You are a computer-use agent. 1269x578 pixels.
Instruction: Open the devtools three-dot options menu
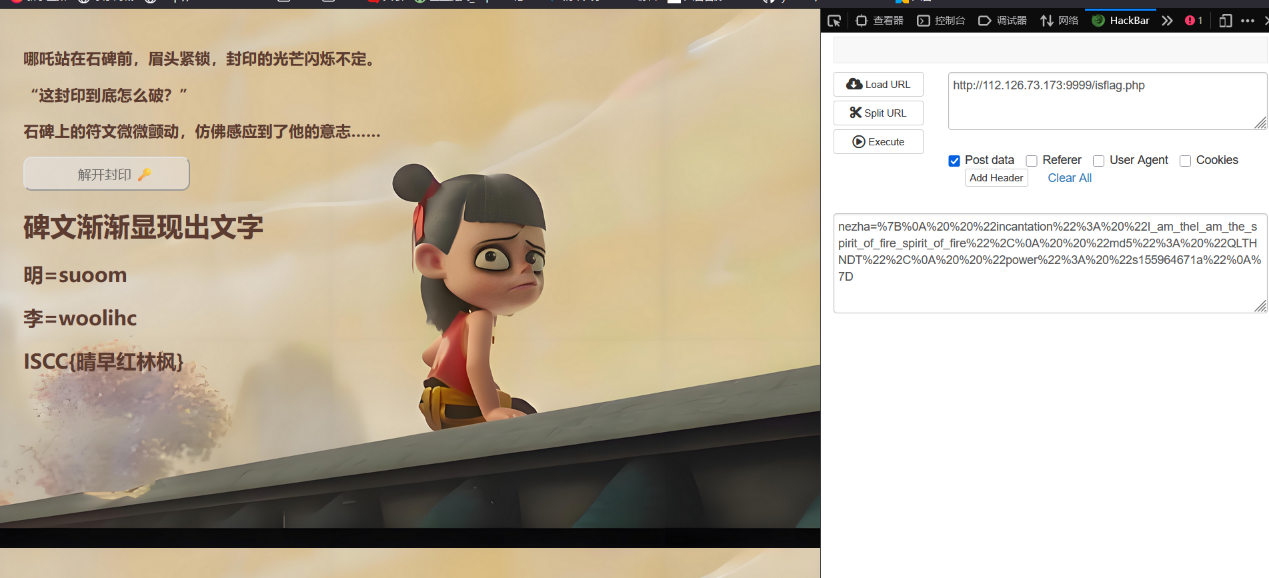pos(1247,20)
